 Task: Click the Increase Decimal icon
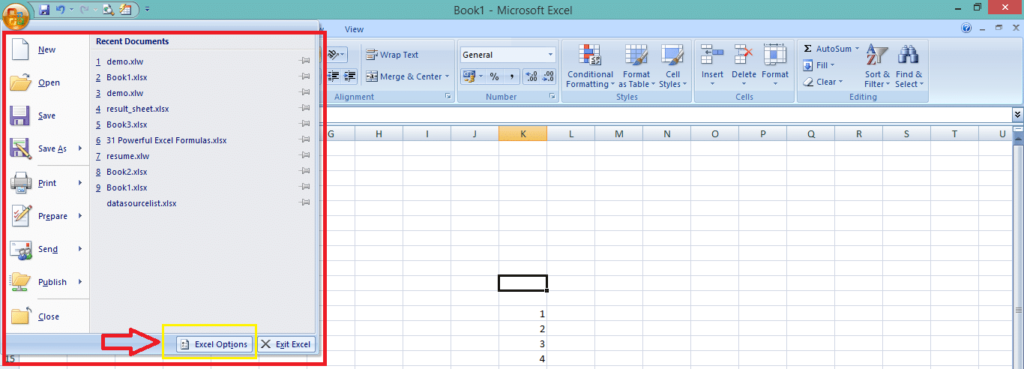[x=532, y=76]
